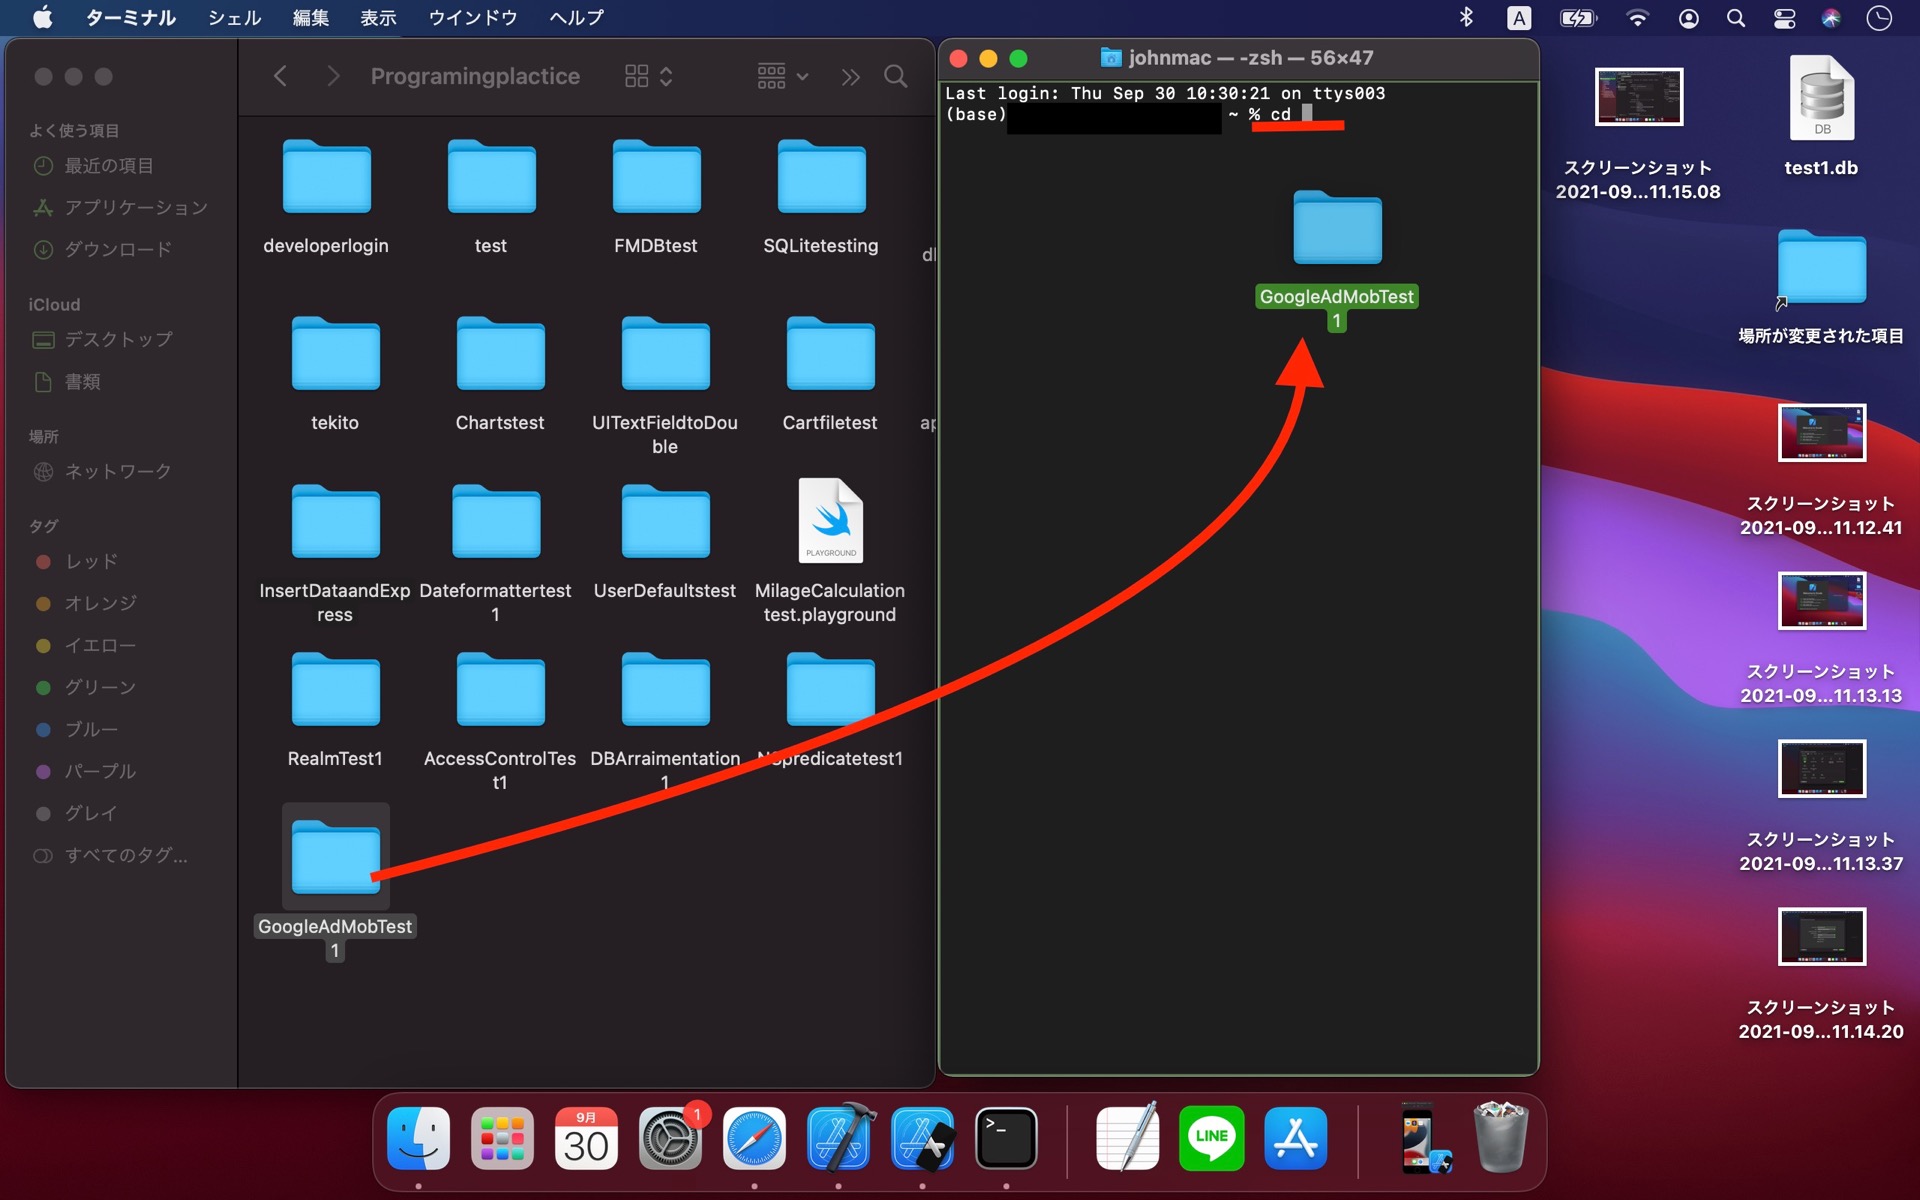Image resolution: width=1920 pixels, height=1200 pixels.
Task: Open Finder from the Dock
Action: pyautogui.click(x=418, y=1138)
